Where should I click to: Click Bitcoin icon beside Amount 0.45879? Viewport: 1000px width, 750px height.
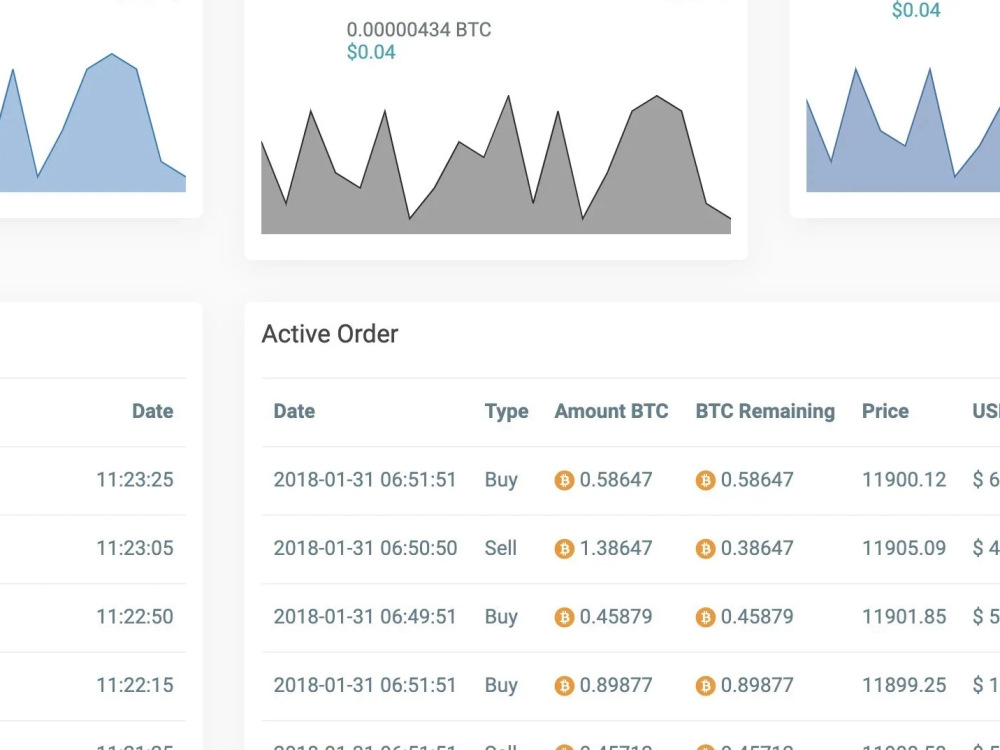(564, 617)
